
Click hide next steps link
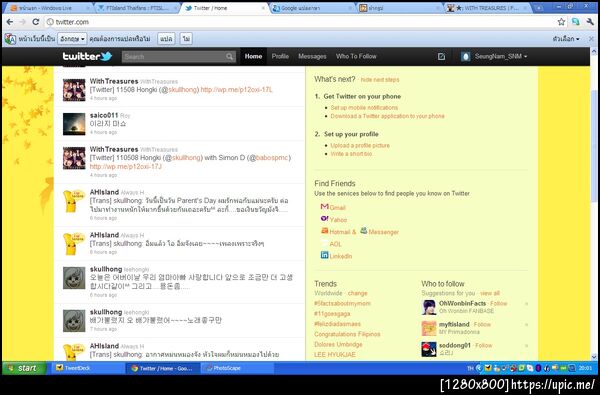tap(380, 80)
